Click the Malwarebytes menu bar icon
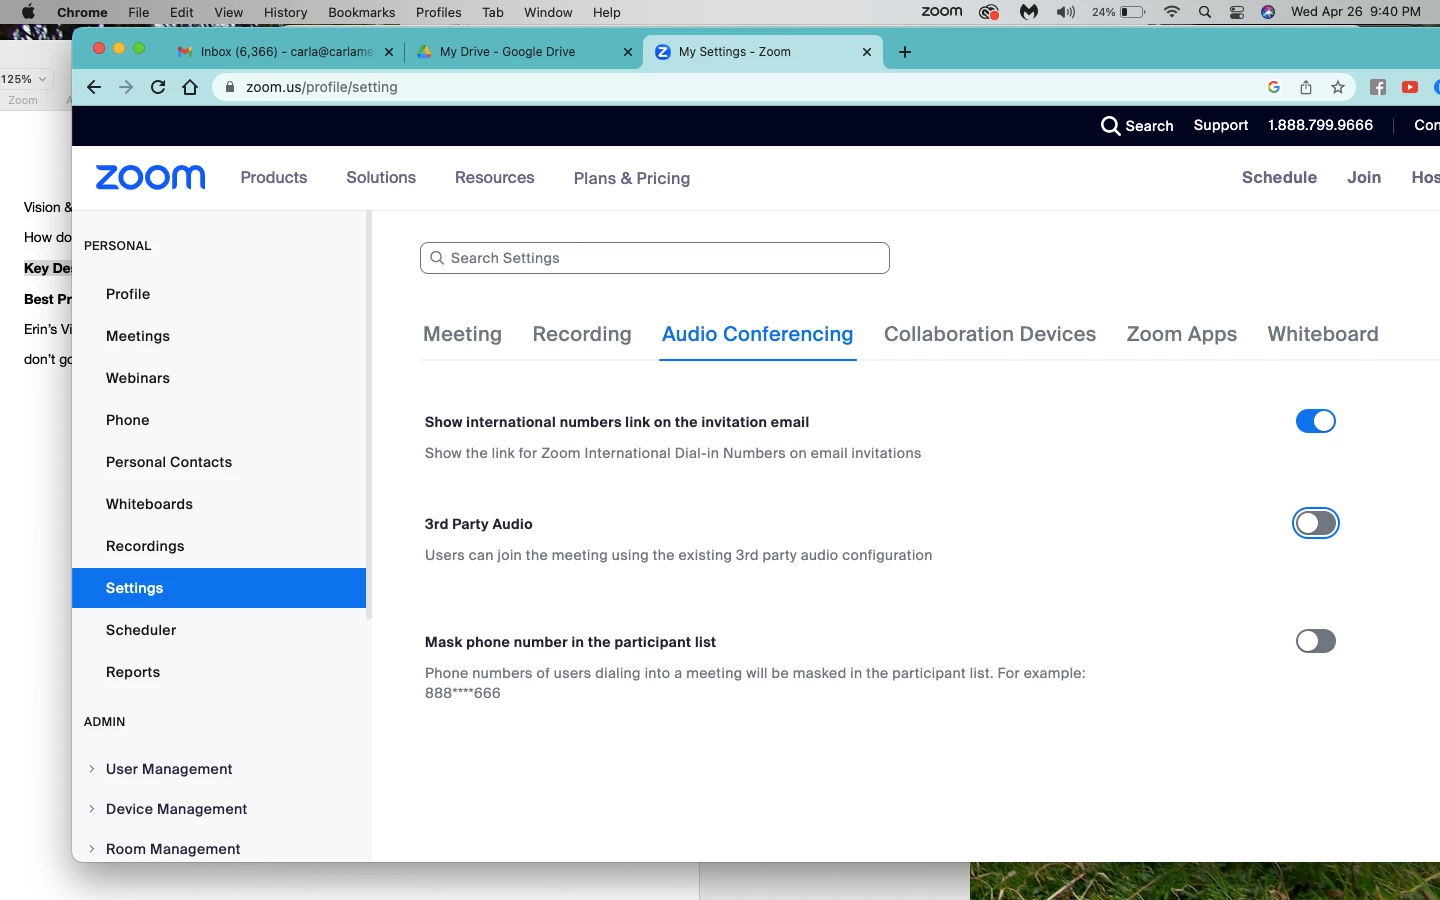The height and width of the screenshot is (900, 1440). pyautogui.click(x=1029, y=12)
